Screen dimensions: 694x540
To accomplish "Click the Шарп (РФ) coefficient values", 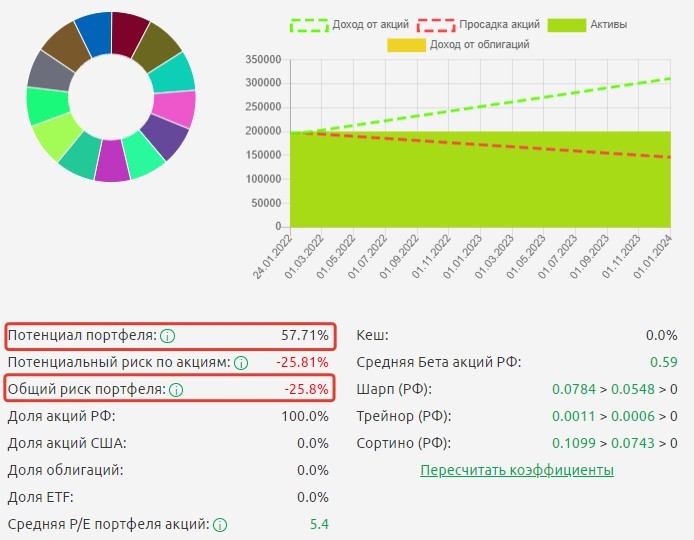I will [x=614, y=389].
